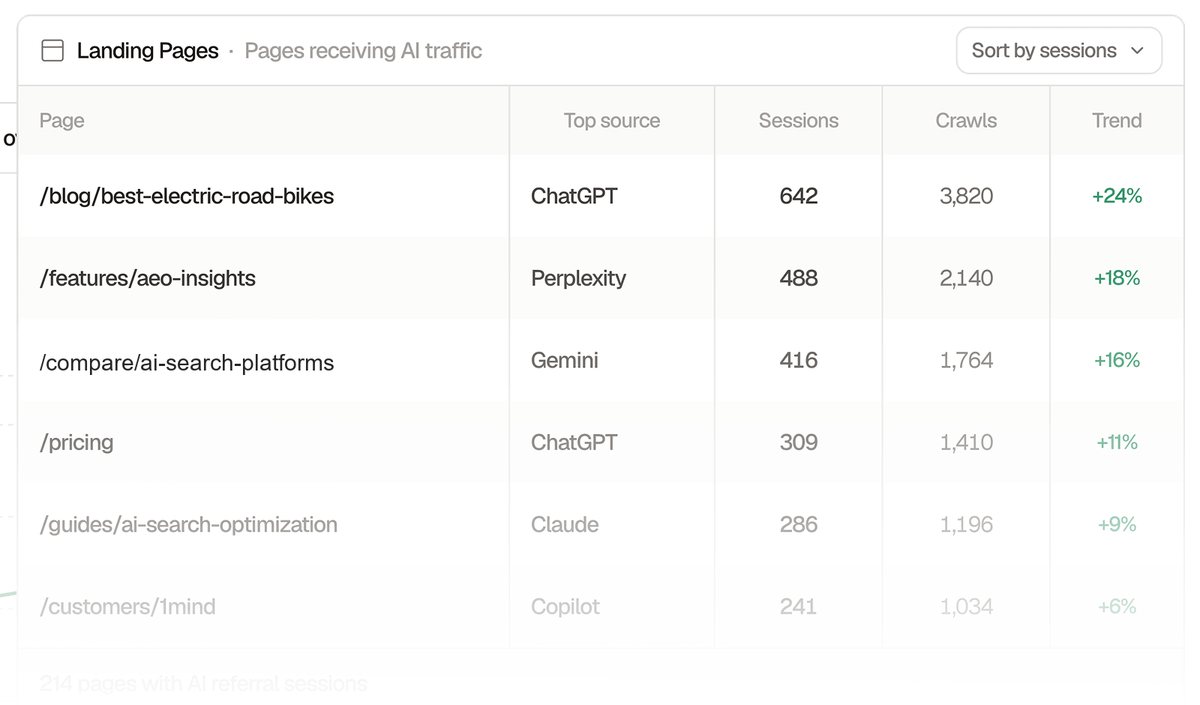Click the +11% trend value
The image size is (1200, 705).
(1117, 442)
